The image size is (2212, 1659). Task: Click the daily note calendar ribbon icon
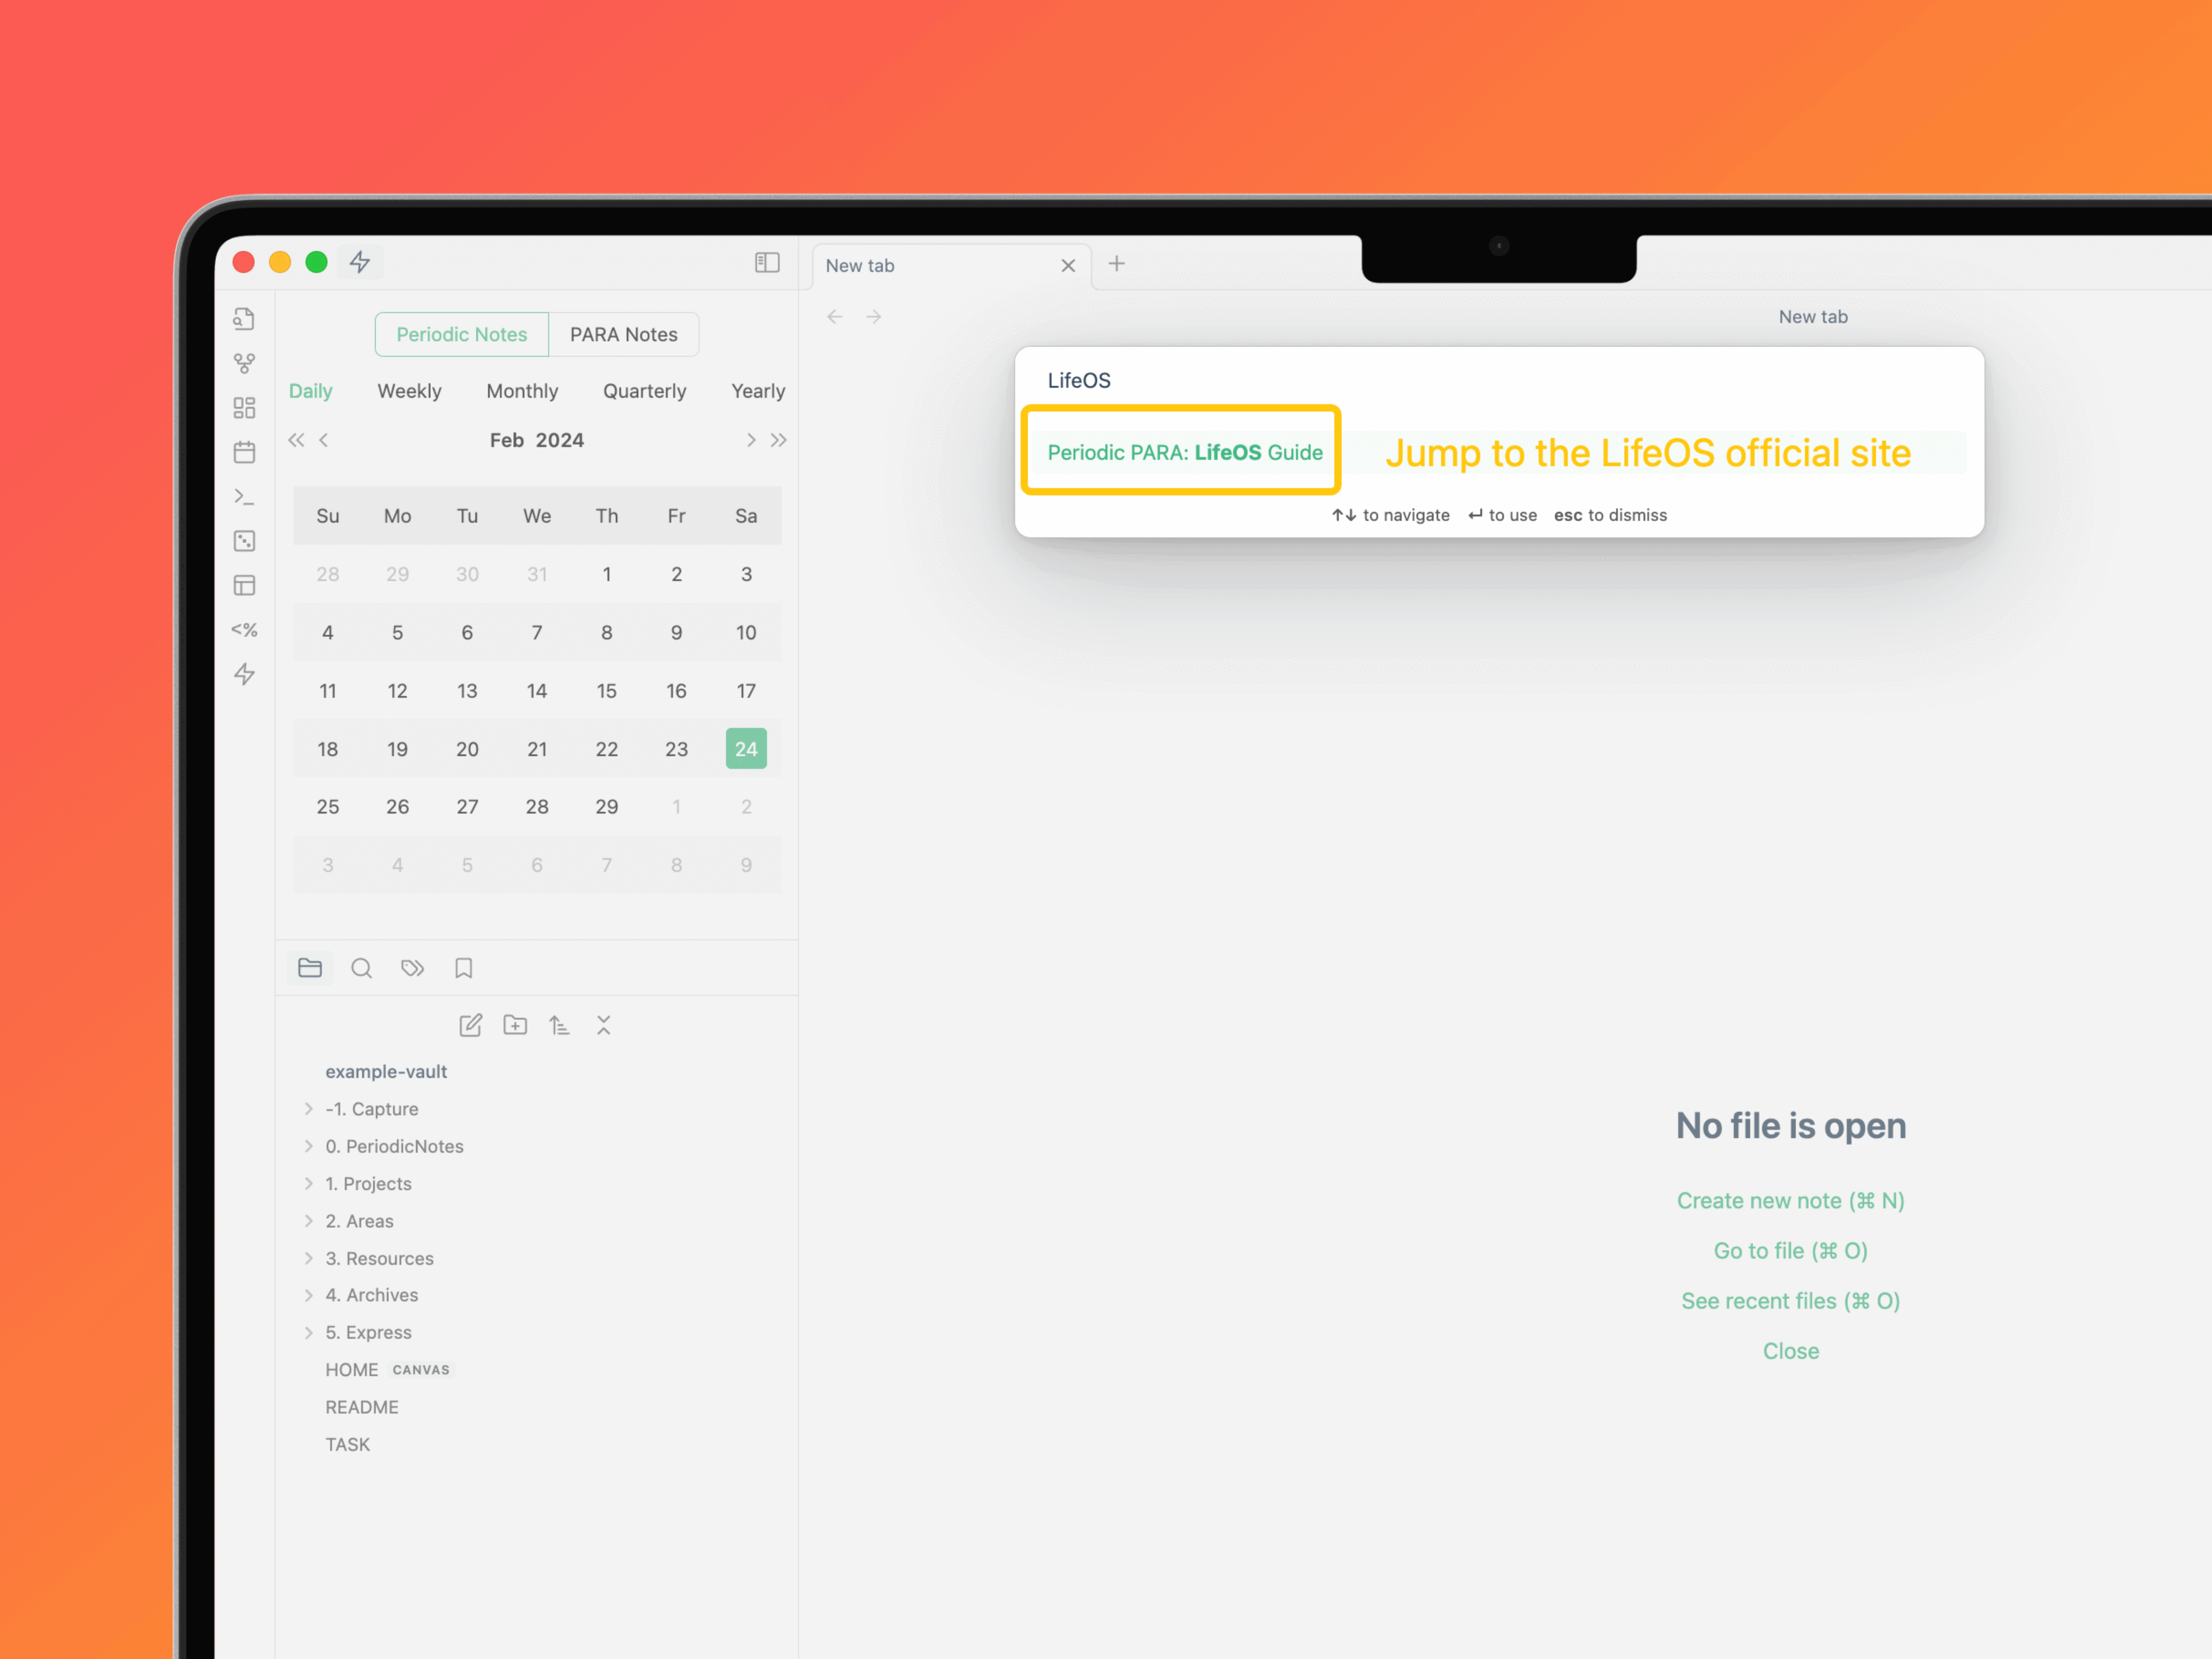point(244,452)
